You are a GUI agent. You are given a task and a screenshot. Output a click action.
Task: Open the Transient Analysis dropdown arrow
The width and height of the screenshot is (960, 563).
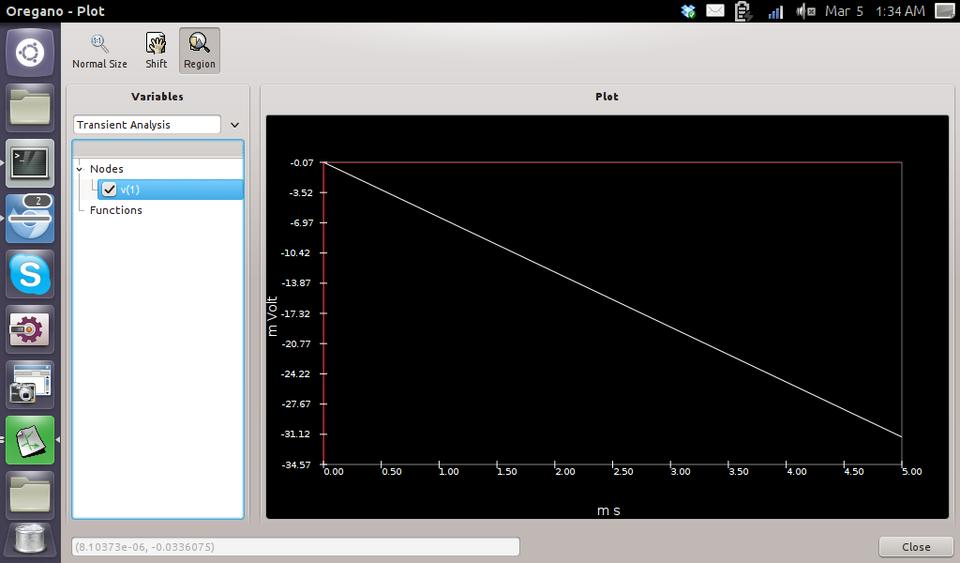(234, 125)
